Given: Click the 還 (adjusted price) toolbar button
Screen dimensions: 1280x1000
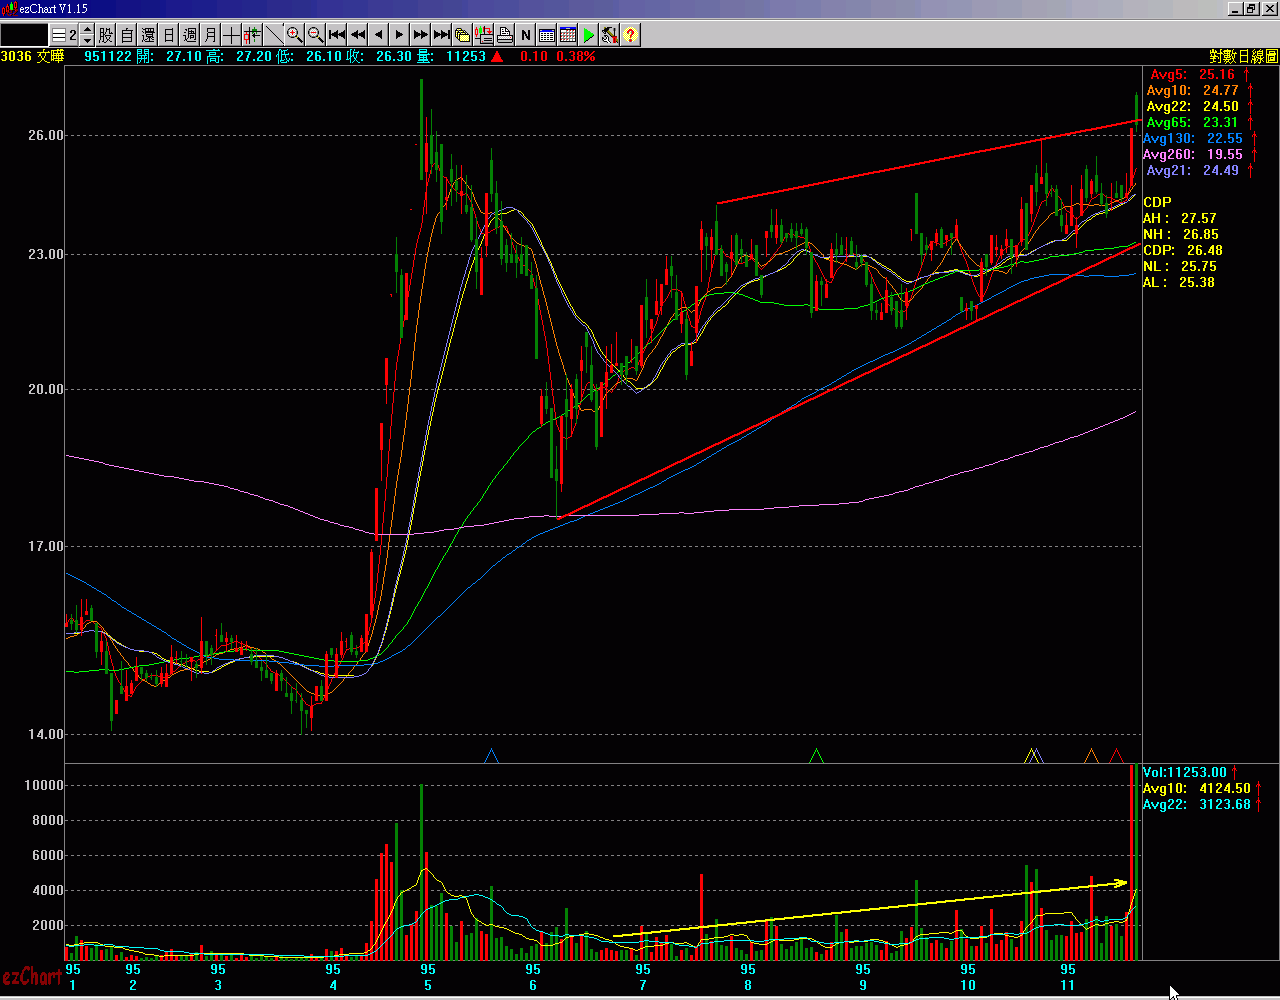Looking at the screenshot, I should pos(148,35).
